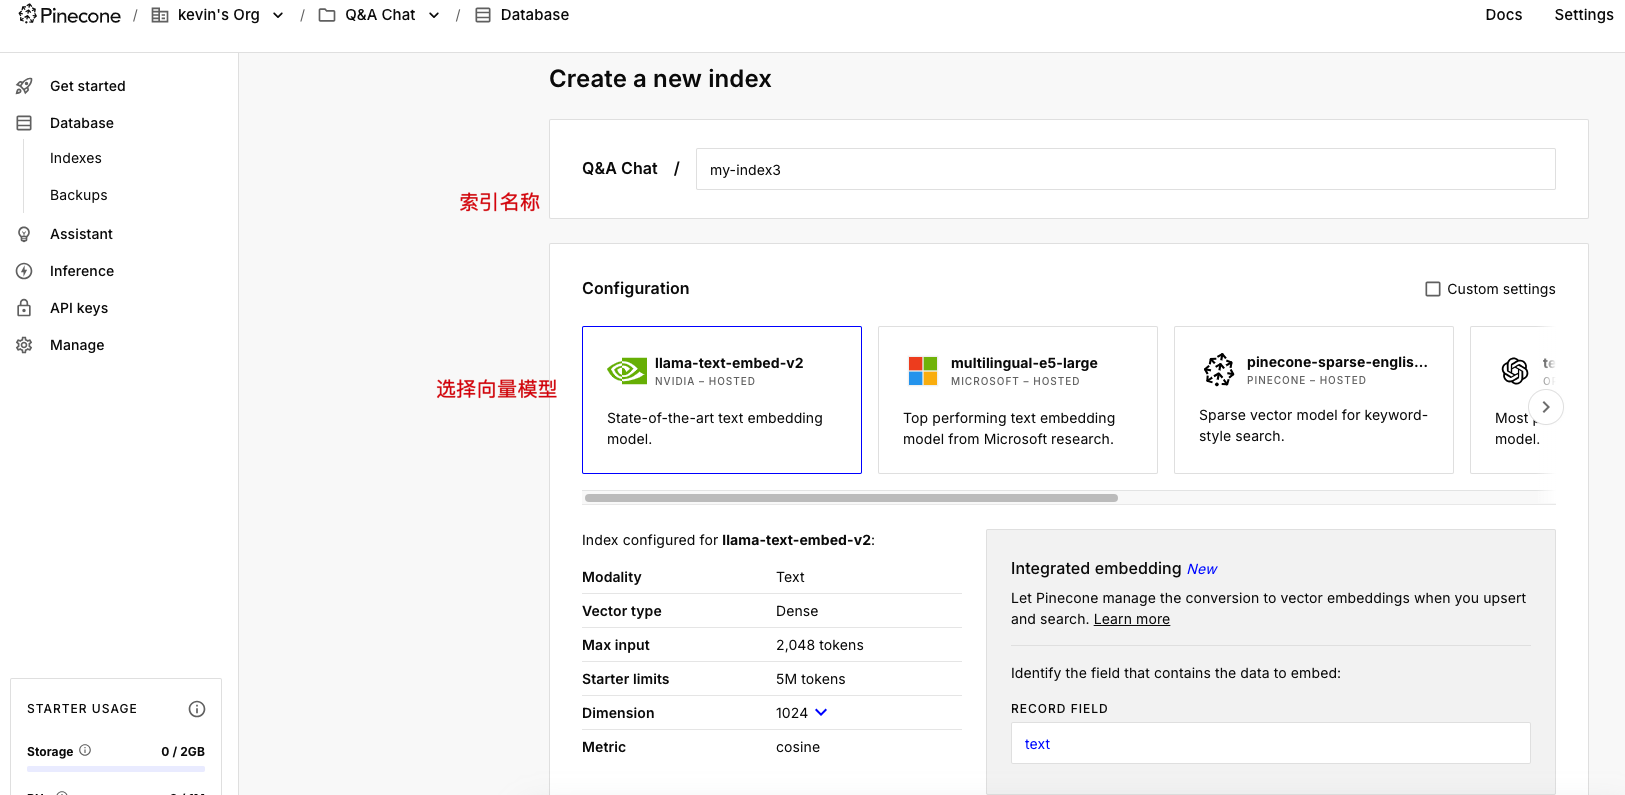Click the API keys lock icon
This screenshot has width=1625, height=795.
(25, 308)
